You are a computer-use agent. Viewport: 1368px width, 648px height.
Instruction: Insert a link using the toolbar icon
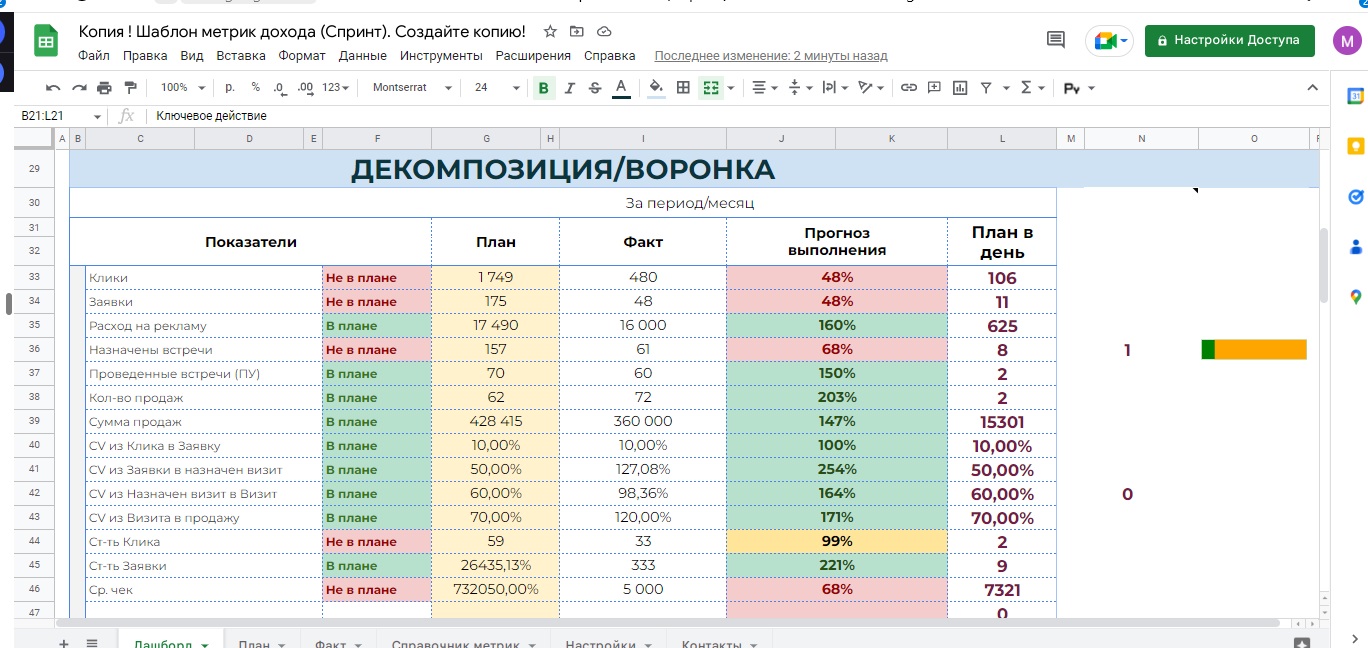pyautogui.click(x=908, y=88)
